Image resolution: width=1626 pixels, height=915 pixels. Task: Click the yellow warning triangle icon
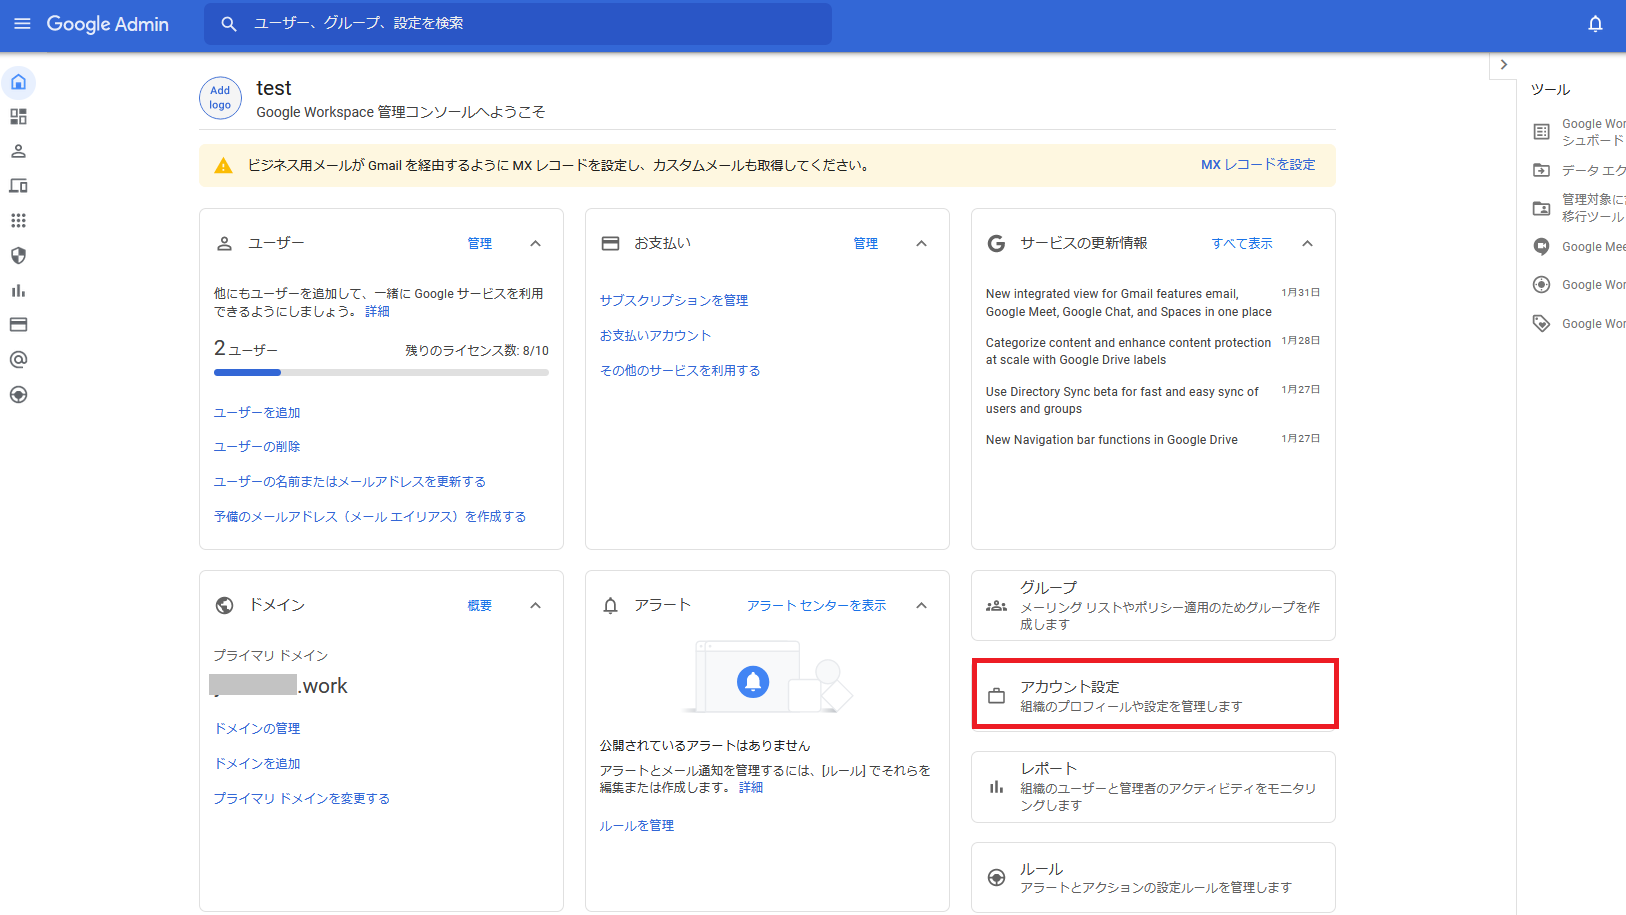click(x=223, y=166)
